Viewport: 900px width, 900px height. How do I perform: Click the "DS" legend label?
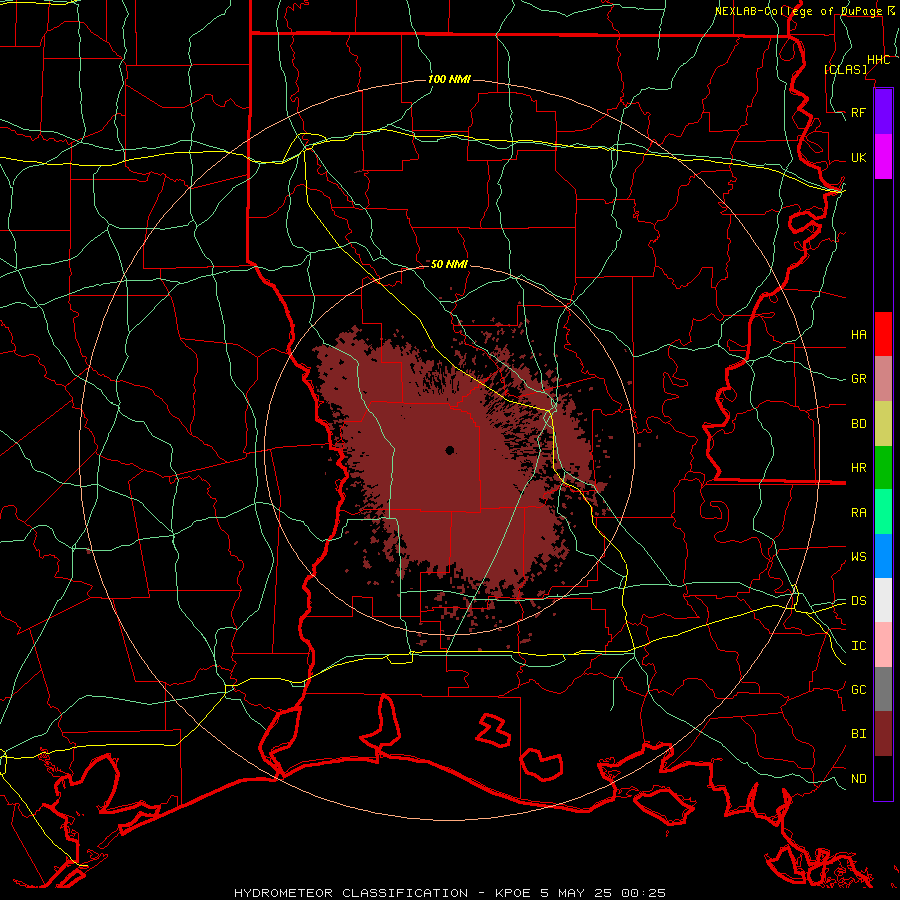coord(859,601)
